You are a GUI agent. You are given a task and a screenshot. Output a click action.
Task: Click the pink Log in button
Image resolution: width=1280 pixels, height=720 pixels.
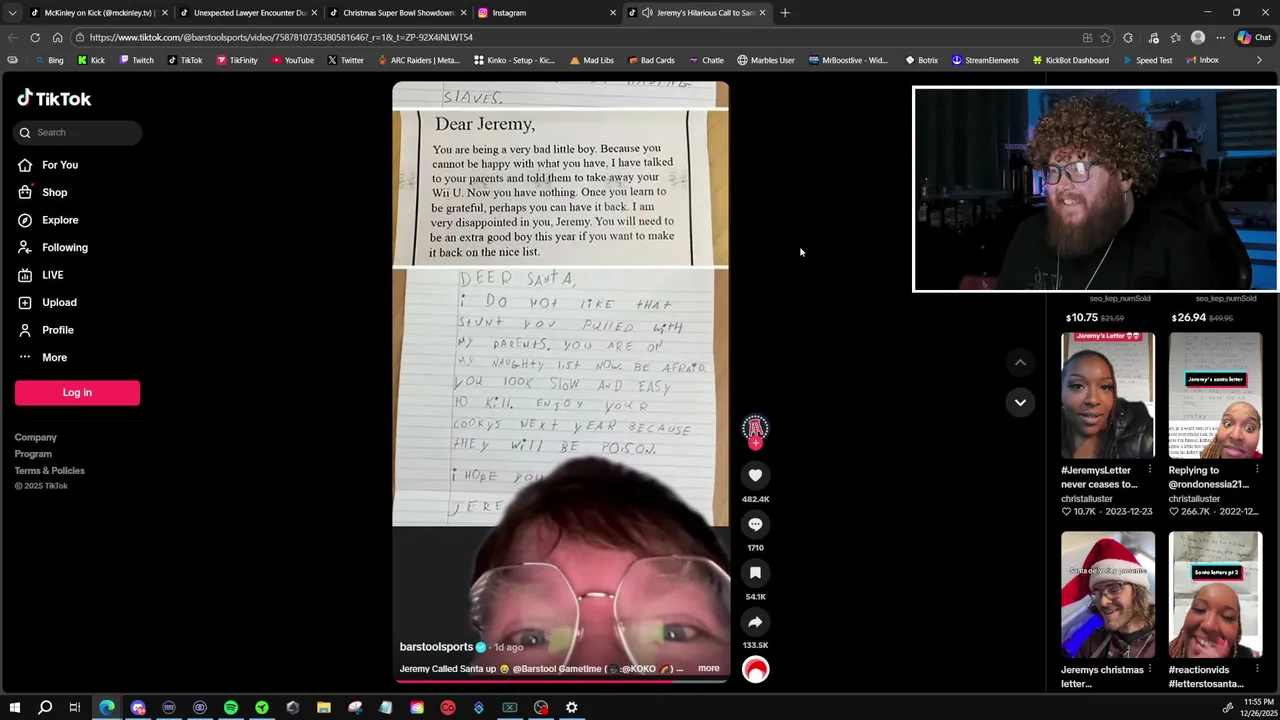[x=77, y=392]
